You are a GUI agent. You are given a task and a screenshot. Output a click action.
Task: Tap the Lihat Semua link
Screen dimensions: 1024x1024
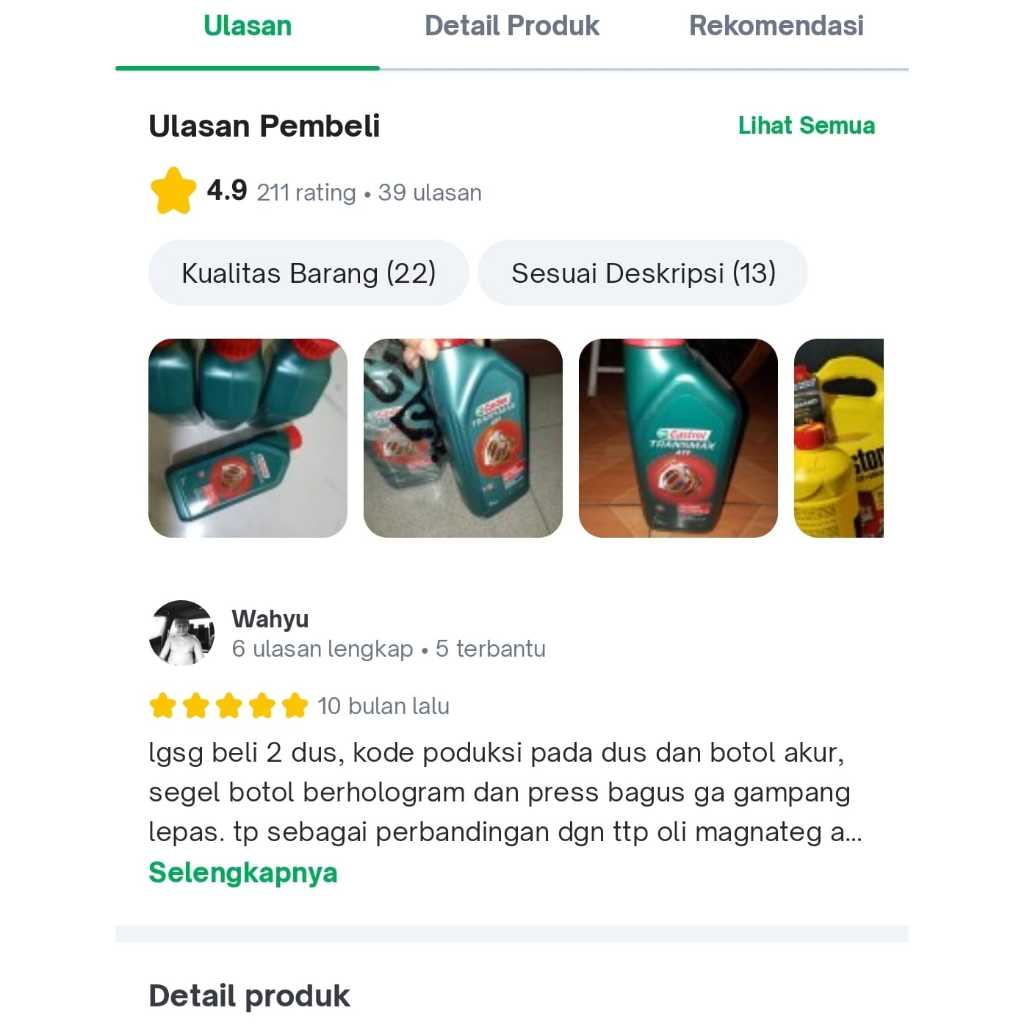point(806,125)
